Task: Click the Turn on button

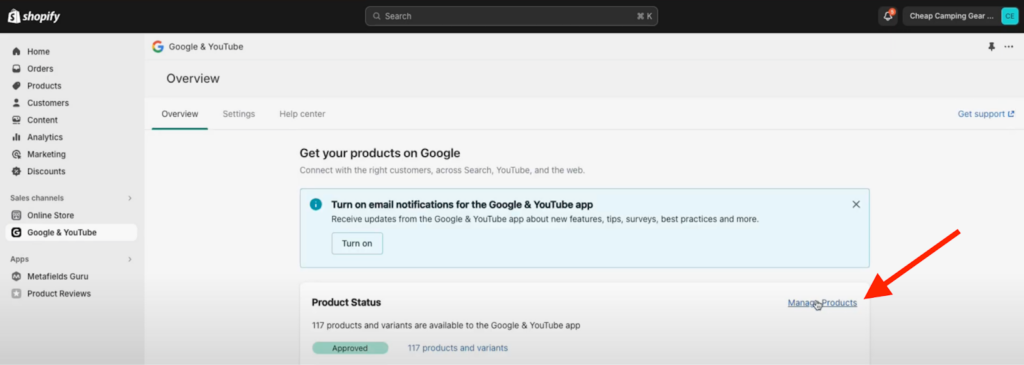Action: coord(357,243)
